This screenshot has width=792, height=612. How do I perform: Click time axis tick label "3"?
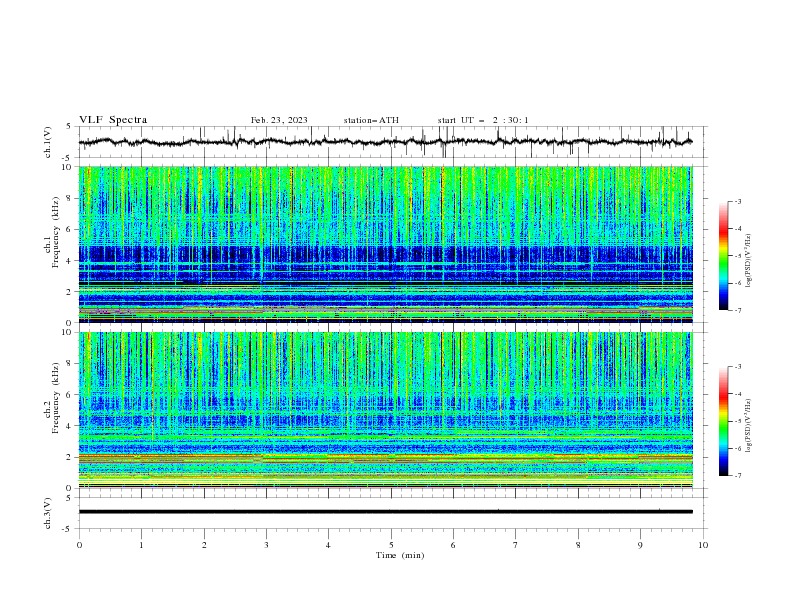pos(266,545)
